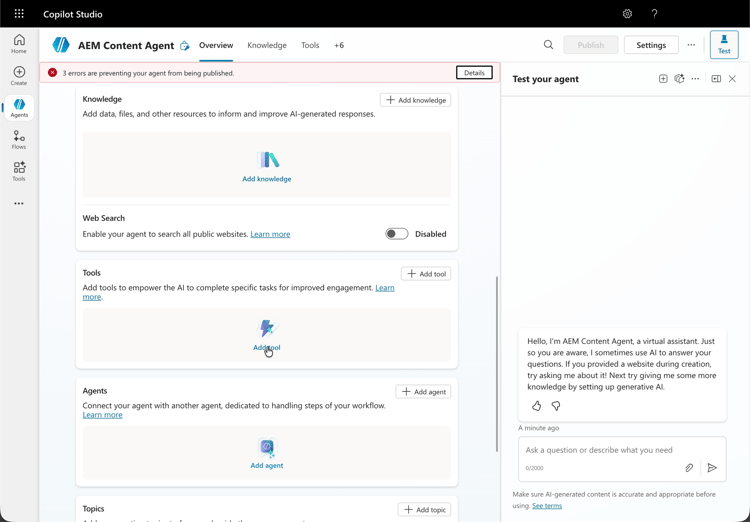Click the + Add knowledge button
The height and width of the screenshot is (522, 750).
point(415,100)
